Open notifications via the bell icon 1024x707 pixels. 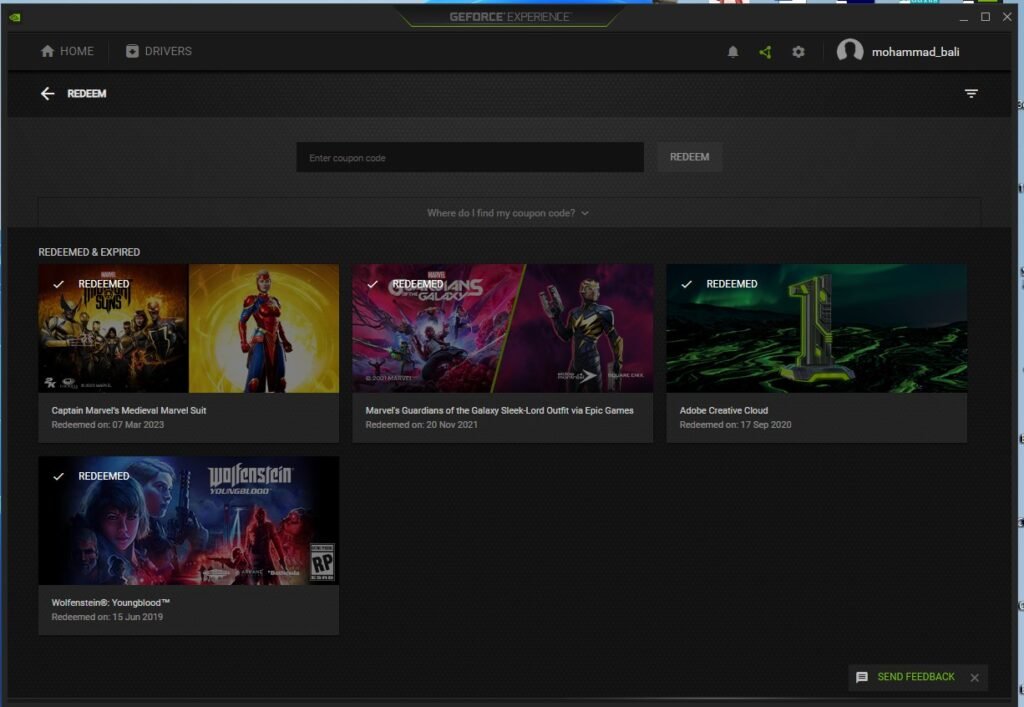point(733,51)
